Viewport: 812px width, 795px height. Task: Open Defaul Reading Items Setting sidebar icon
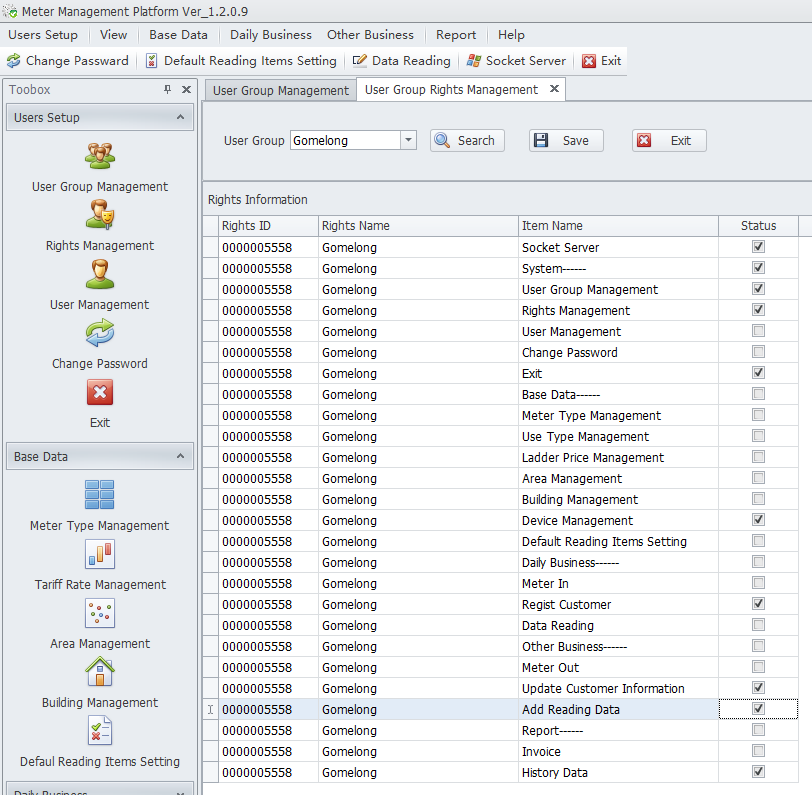click(100, 731)
